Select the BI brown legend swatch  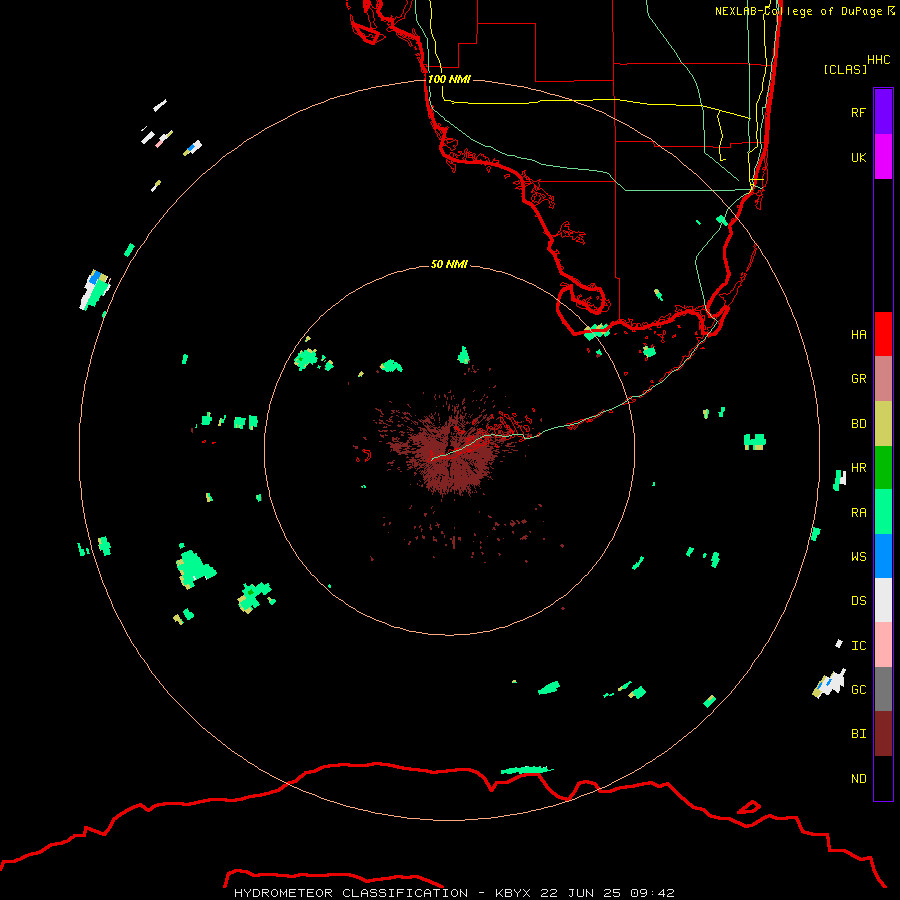[883, 734]
